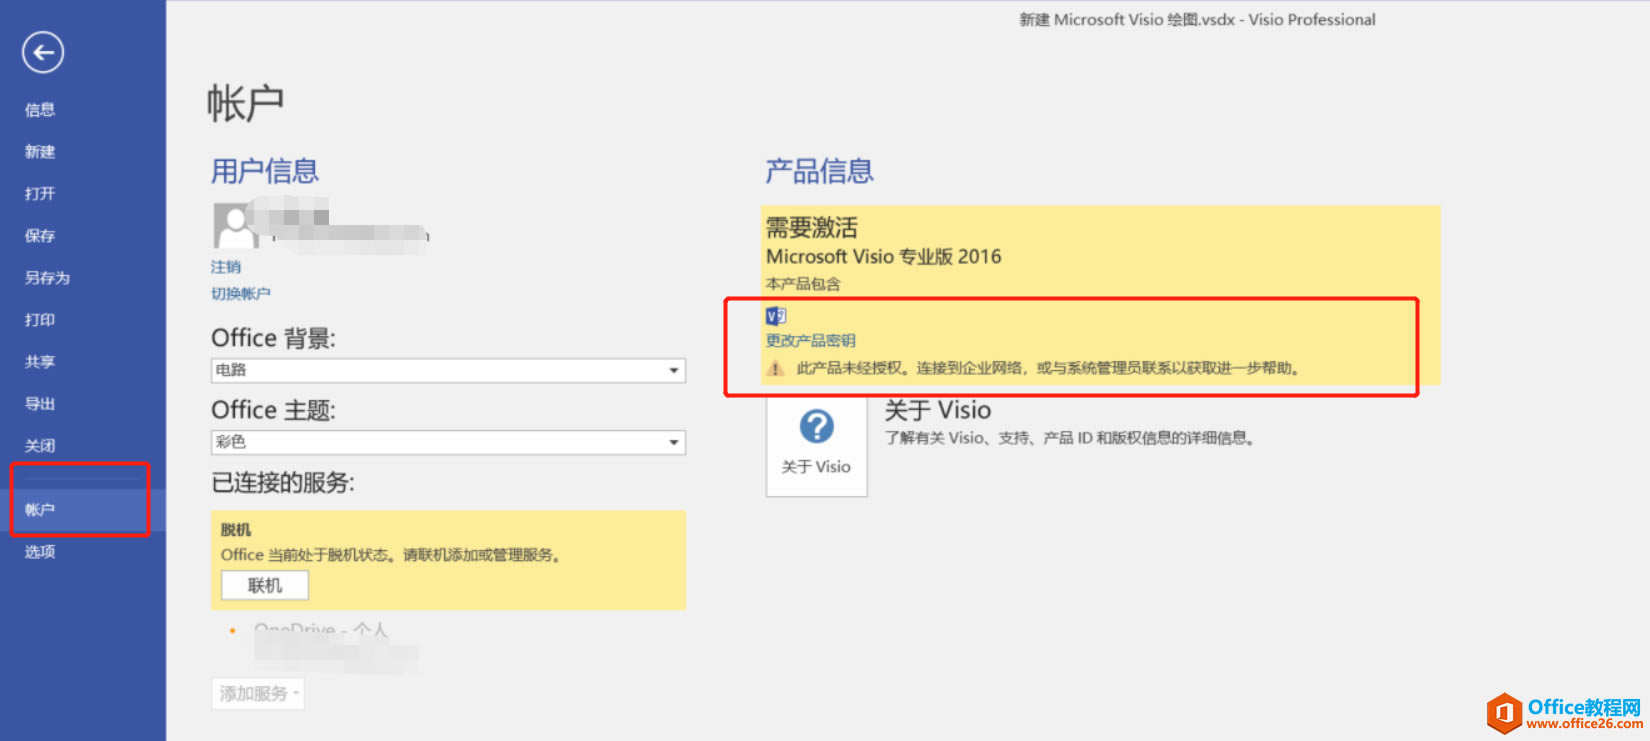Click the 注销 sign-out link

tap(226, 267)
